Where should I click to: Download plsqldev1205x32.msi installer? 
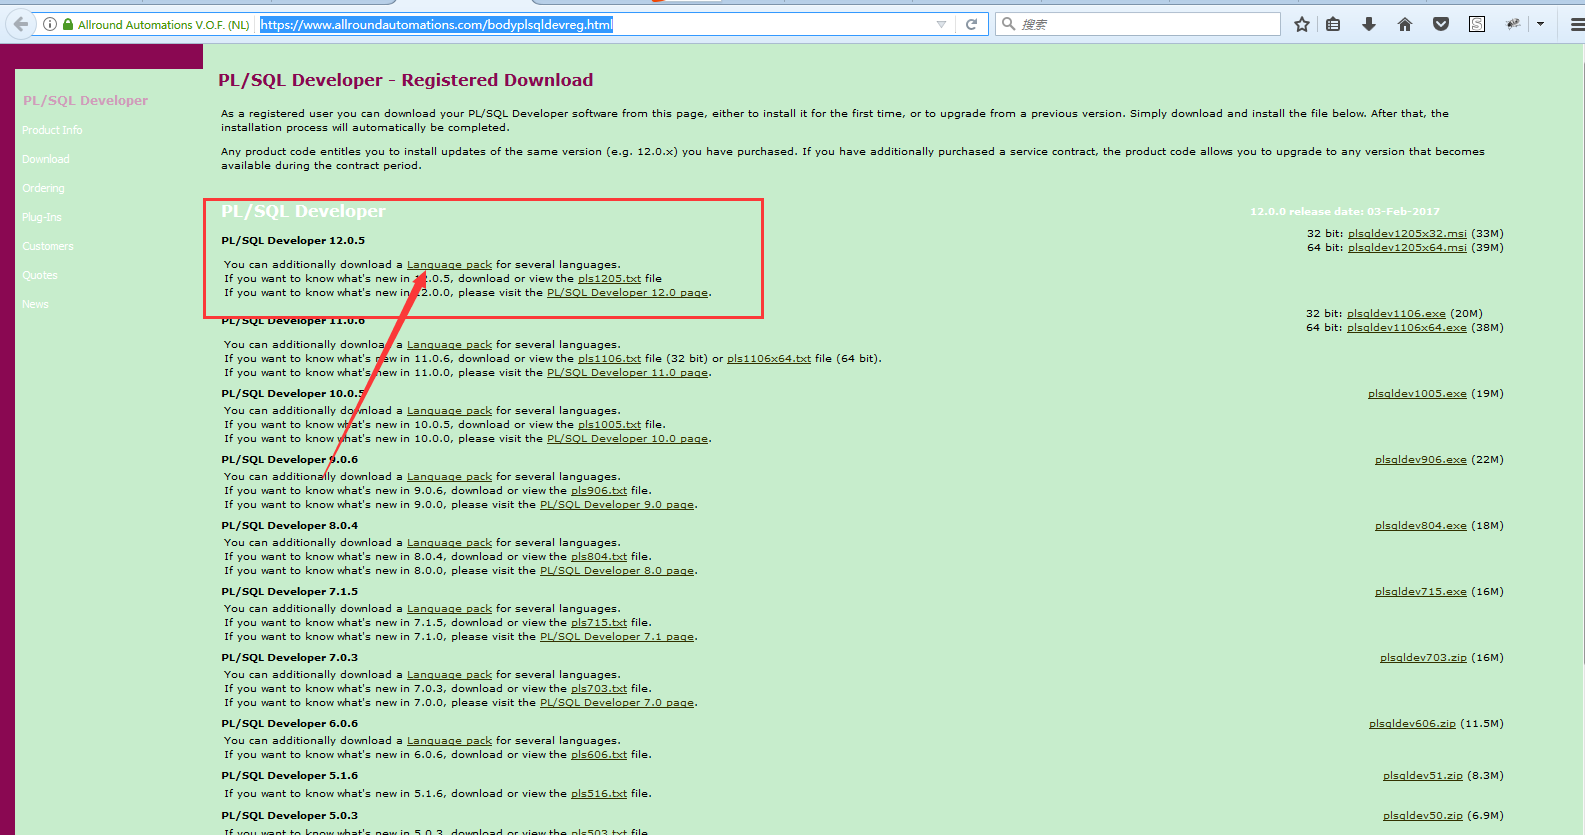click(1407, 233)
